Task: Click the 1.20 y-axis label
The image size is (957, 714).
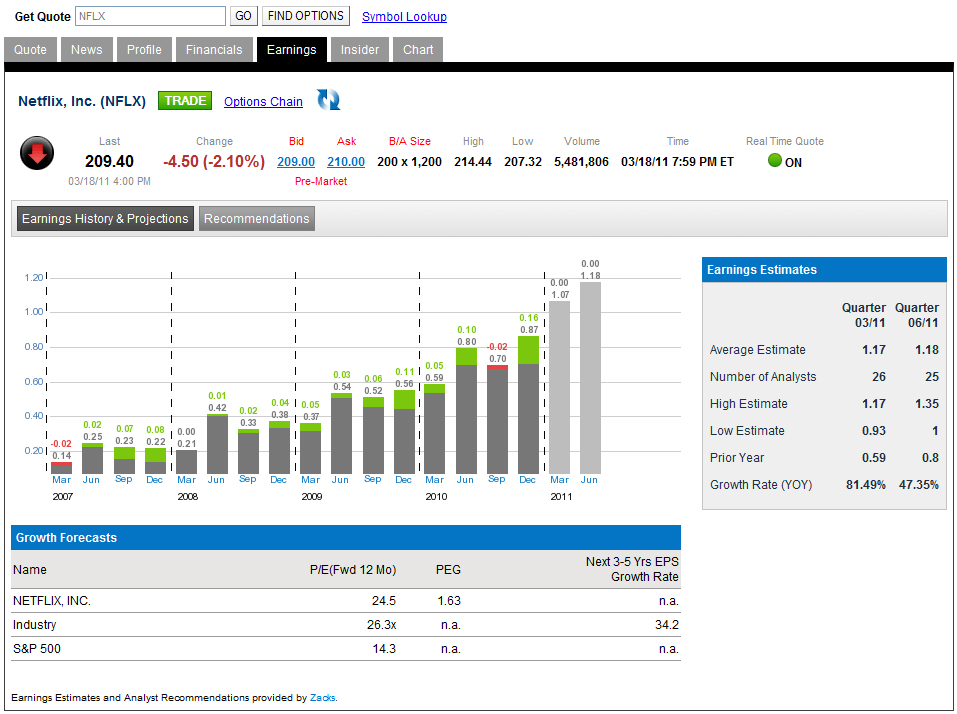Action: coord(34,278)
